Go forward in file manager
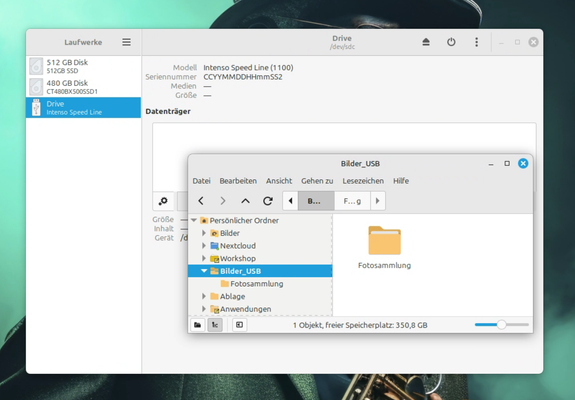 pyautogui.click(x=223, y=201)
